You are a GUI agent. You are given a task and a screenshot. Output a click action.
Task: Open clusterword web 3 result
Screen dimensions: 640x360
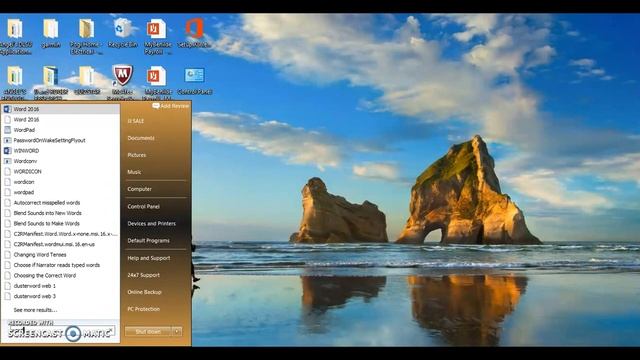coord(60,296)
